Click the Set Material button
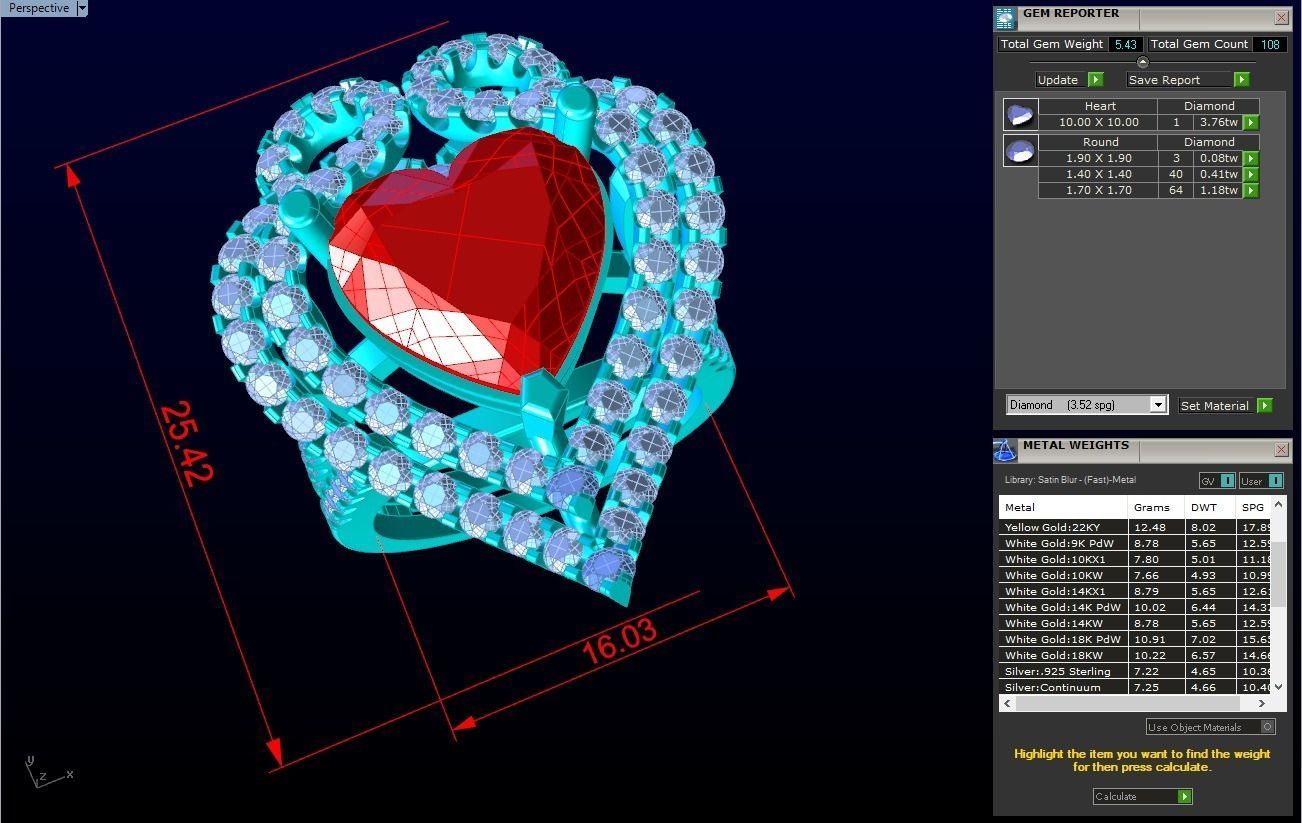The image size is (1302, 823). 1217,405
